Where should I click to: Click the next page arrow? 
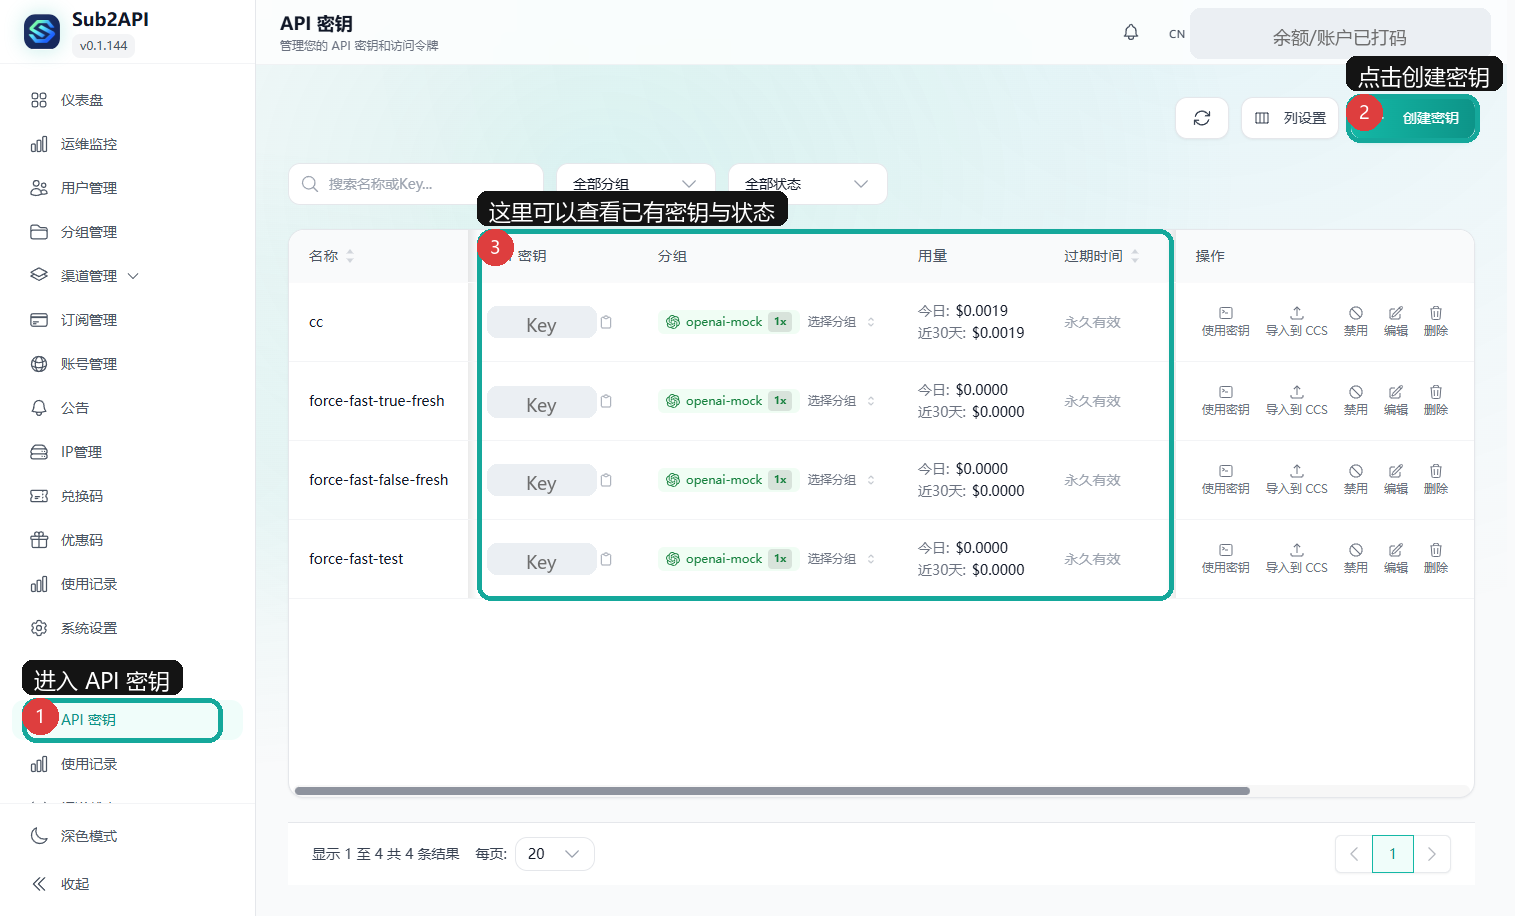pyautogui.click(x=1432, y=854)
